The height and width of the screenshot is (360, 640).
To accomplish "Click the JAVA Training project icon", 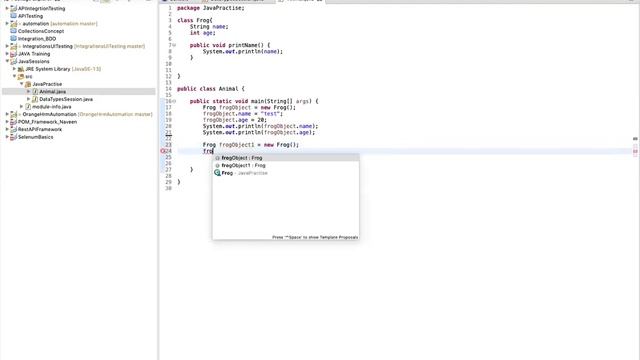I will click(13, 54).
